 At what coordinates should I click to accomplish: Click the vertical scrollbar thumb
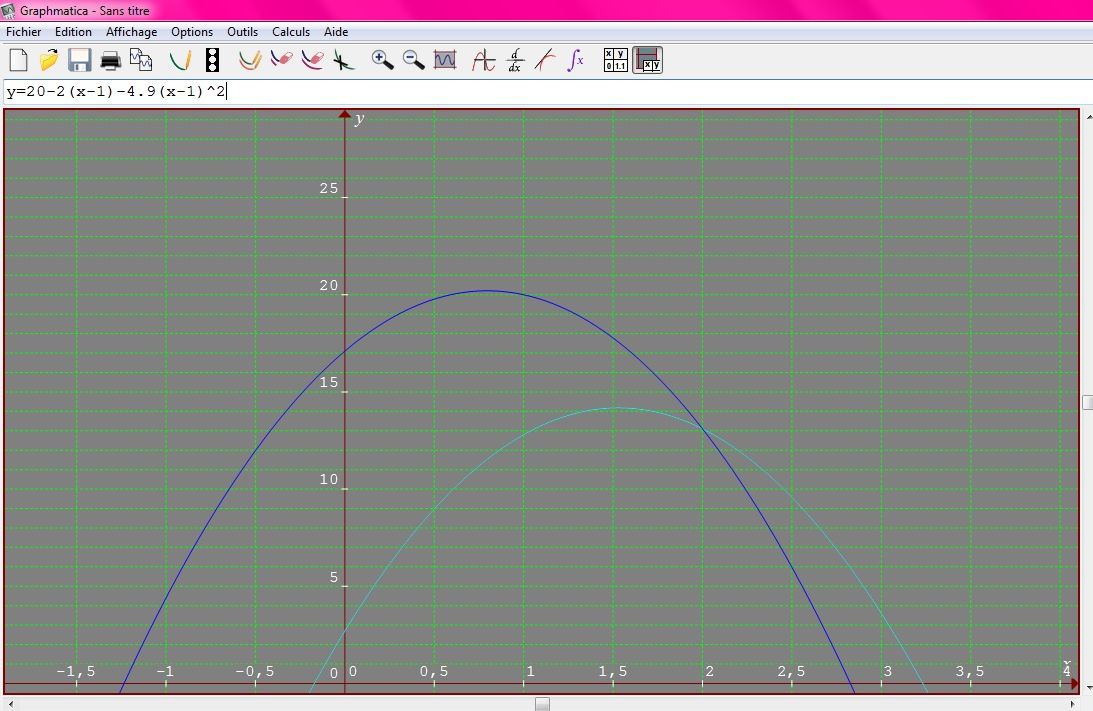(1087, 402)
